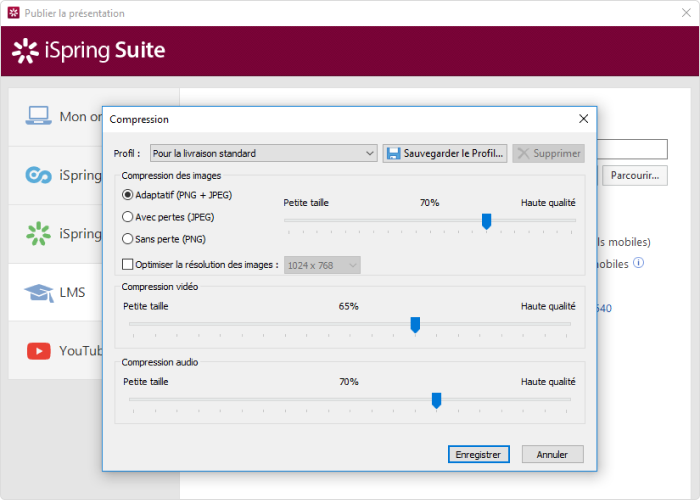This screenshot has width=700, height=500.
Task: Select the iSpring Cloud infinity icon
Action: pos(38,175)
